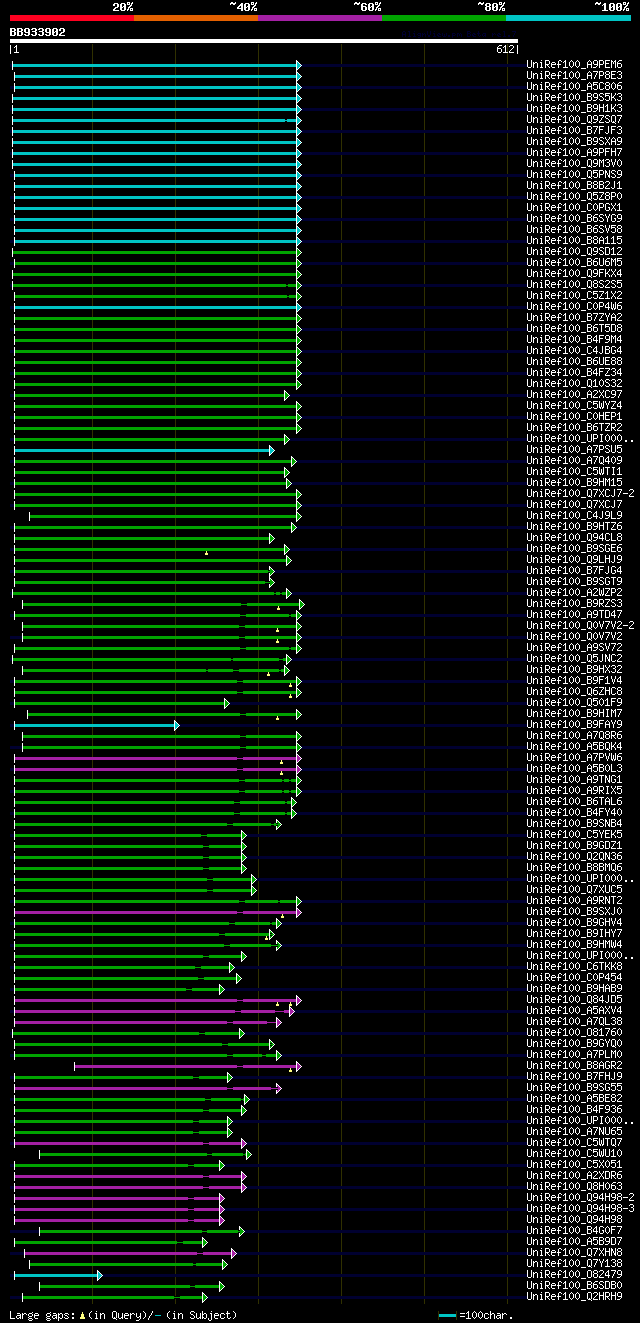
Task: Click the orange ~40% identity legend segment
Action: [x=195, y=17]
